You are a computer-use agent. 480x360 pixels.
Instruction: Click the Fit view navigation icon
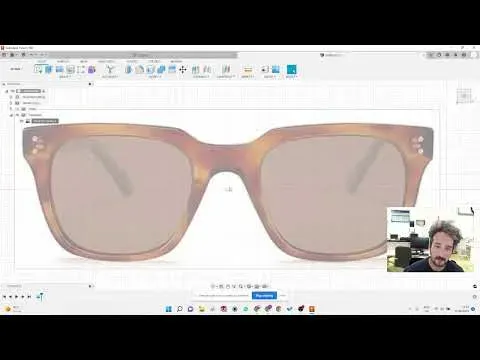coord(241,286)
